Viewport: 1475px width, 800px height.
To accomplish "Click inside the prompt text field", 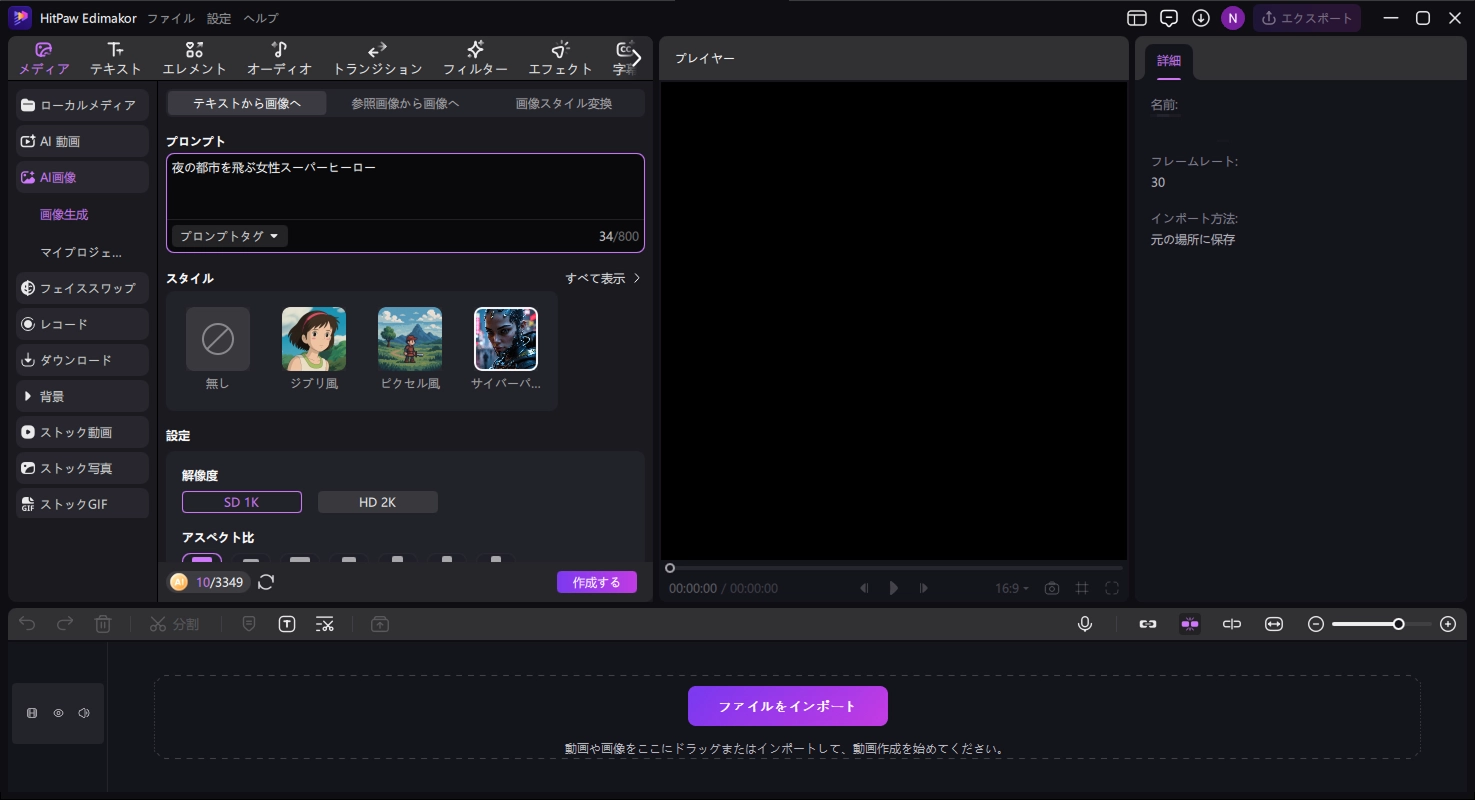I will pos(405,186).
